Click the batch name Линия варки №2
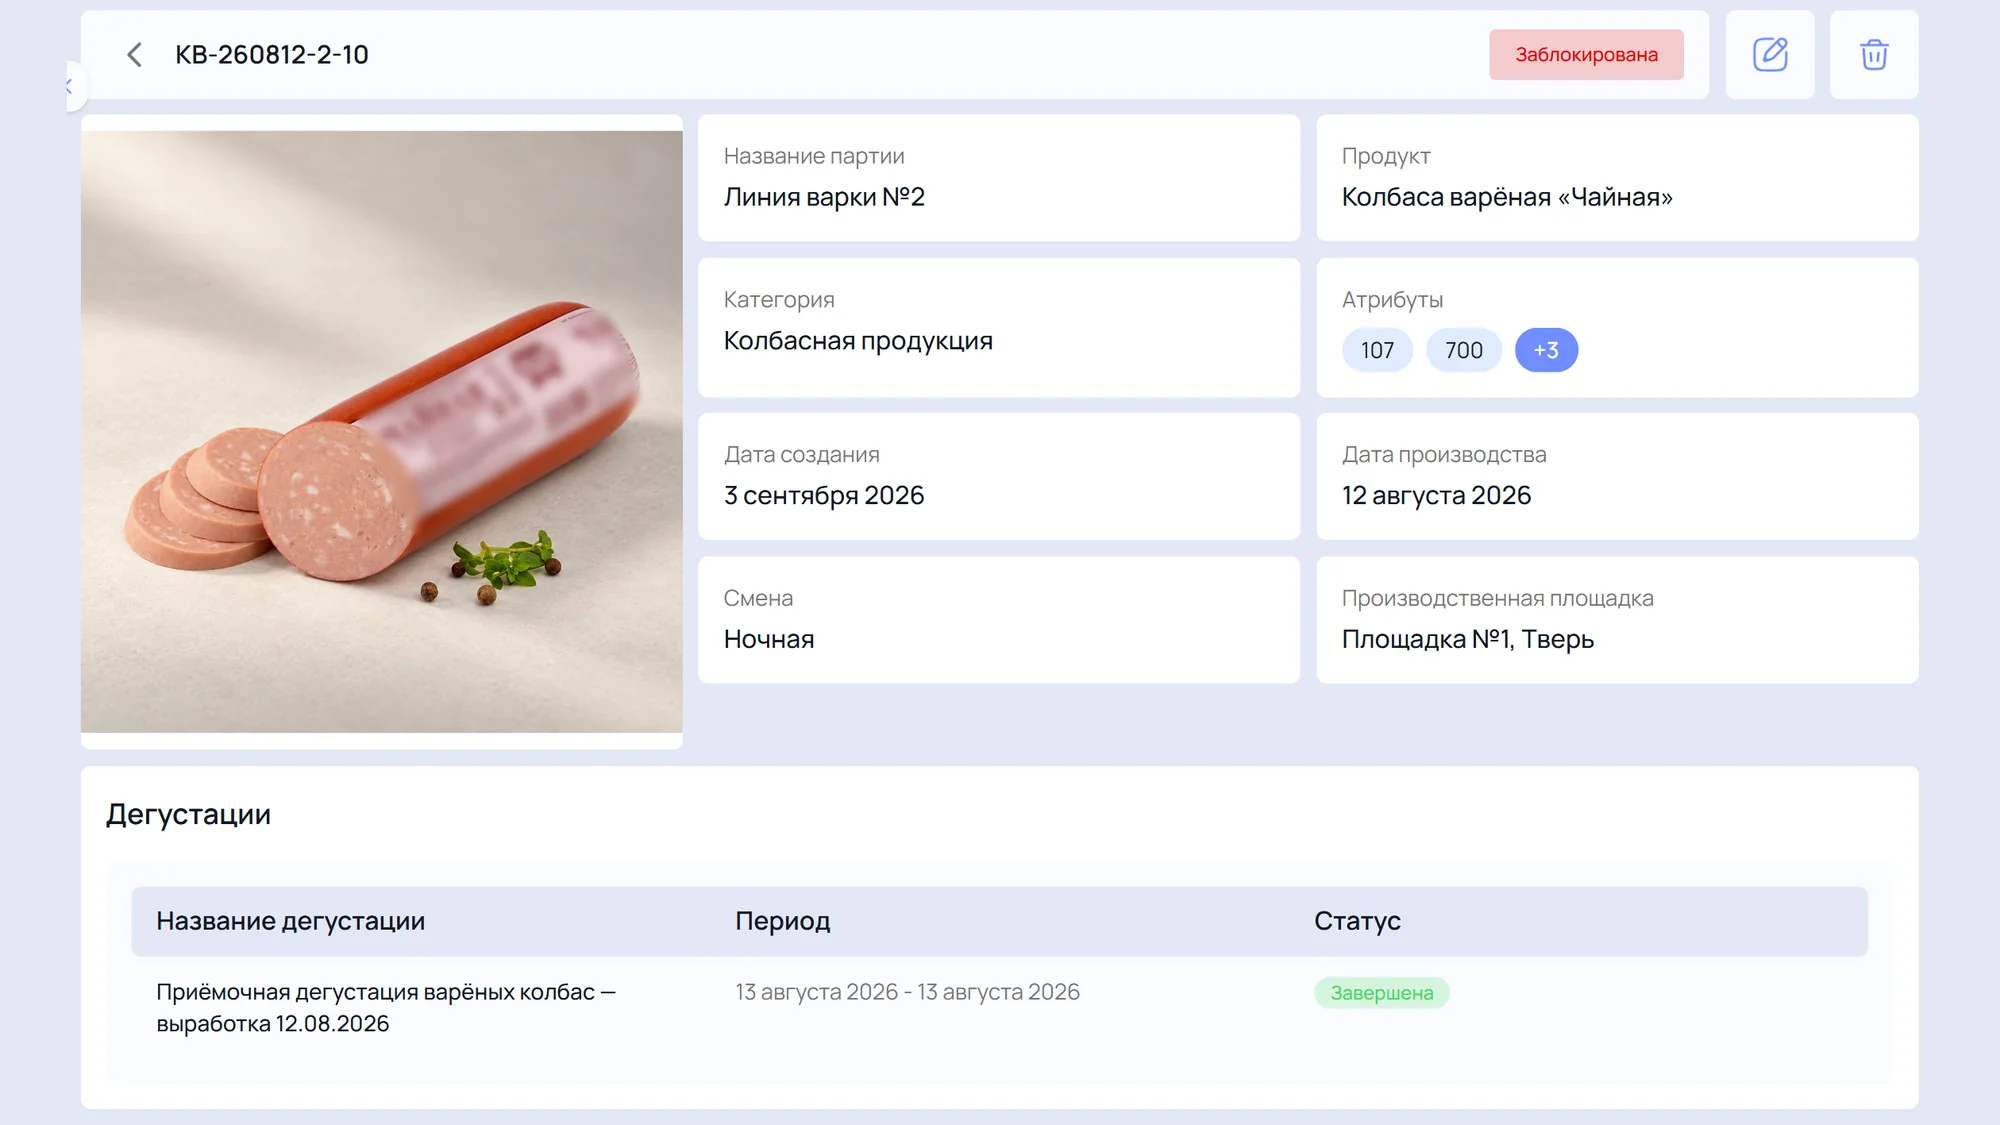This screenshot has height=1125, width=2000. pyautogui.click(x=824, y=197)
